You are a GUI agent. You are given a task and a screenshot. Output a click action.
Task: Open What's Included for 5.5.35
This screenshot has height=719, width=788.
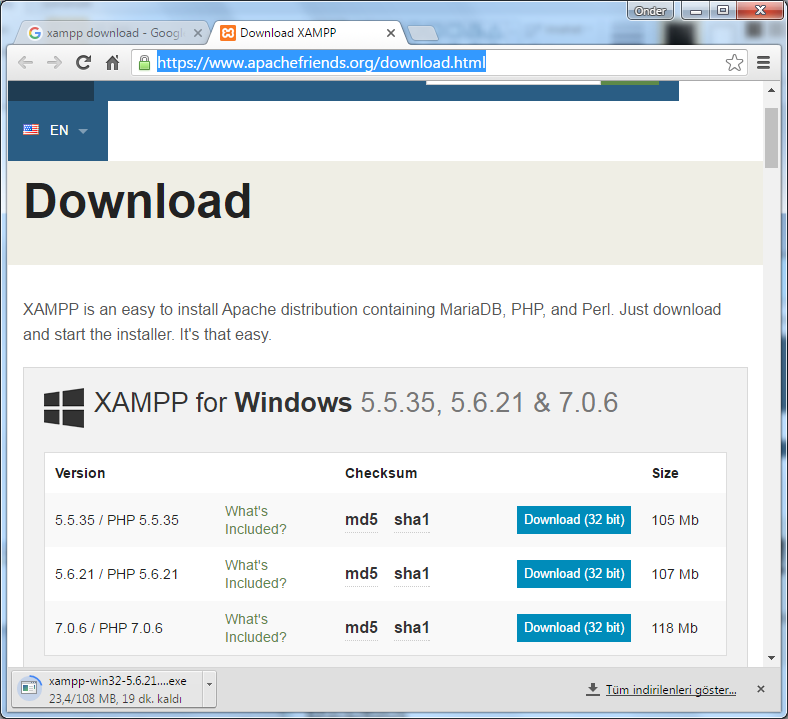click(x=255, y=520)
